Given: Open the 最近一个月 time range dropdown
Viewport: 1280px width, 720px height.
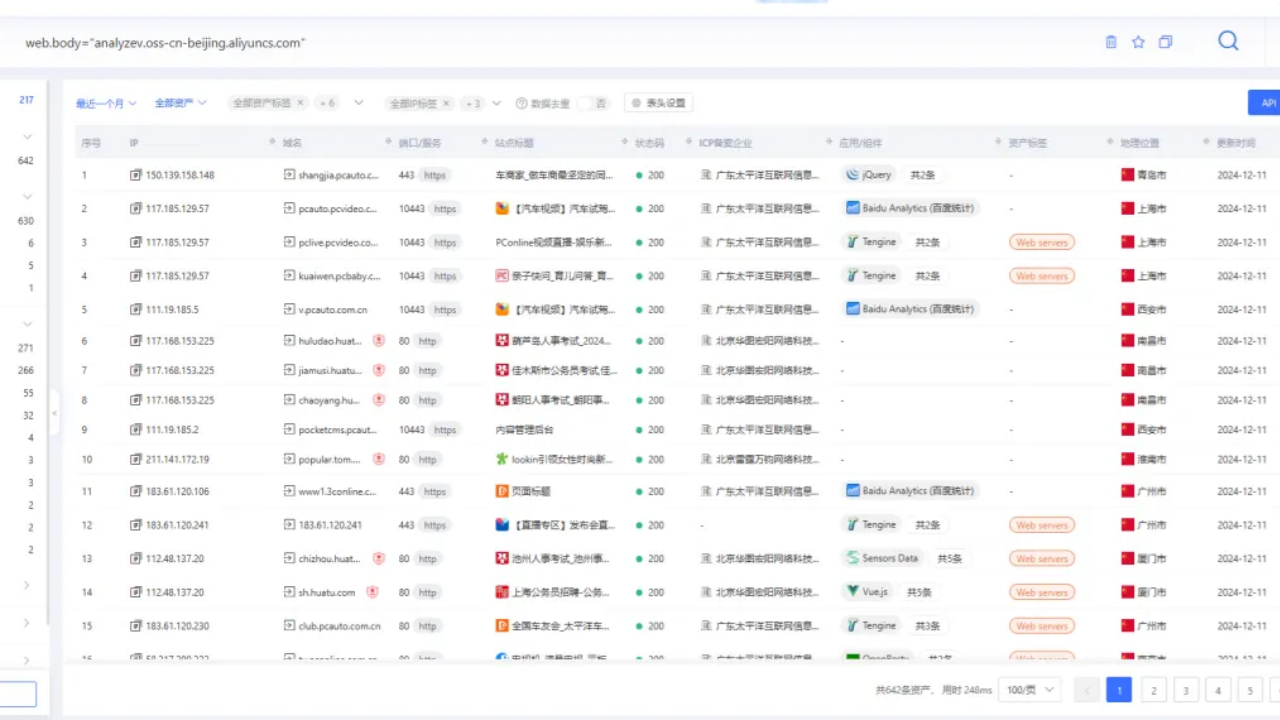Looking at the screenshot, I should (106, 103).
